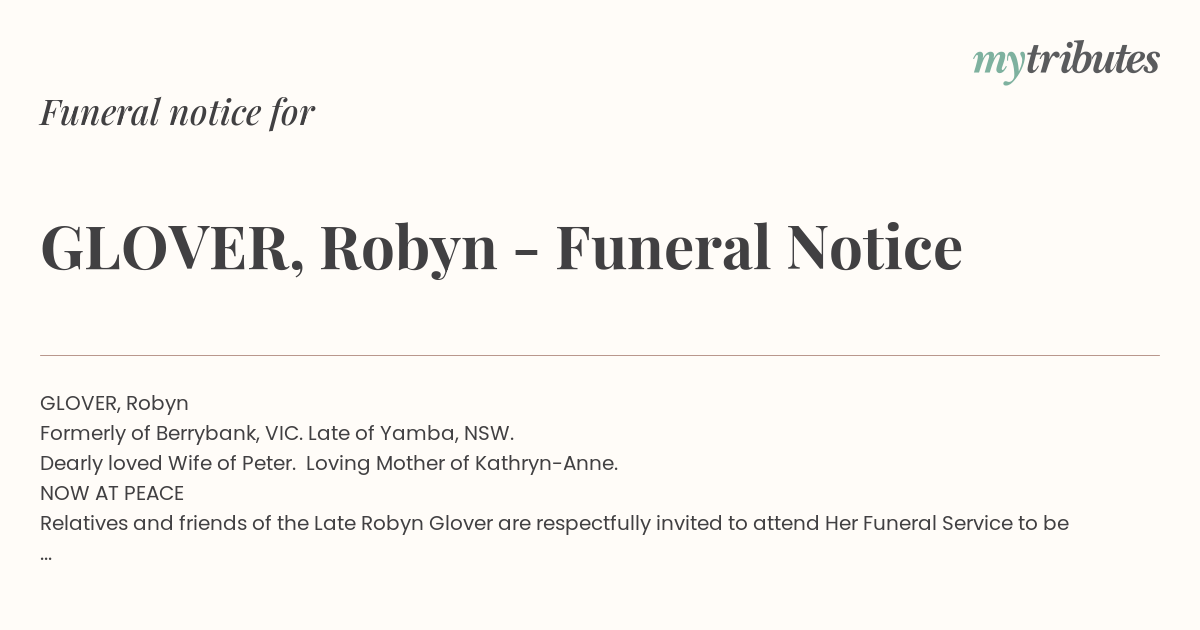This screenshot has width=1200, height=630.
Task: Click 'Loving Mother of Kathryn-Anne' text
Action: point(462,464)
